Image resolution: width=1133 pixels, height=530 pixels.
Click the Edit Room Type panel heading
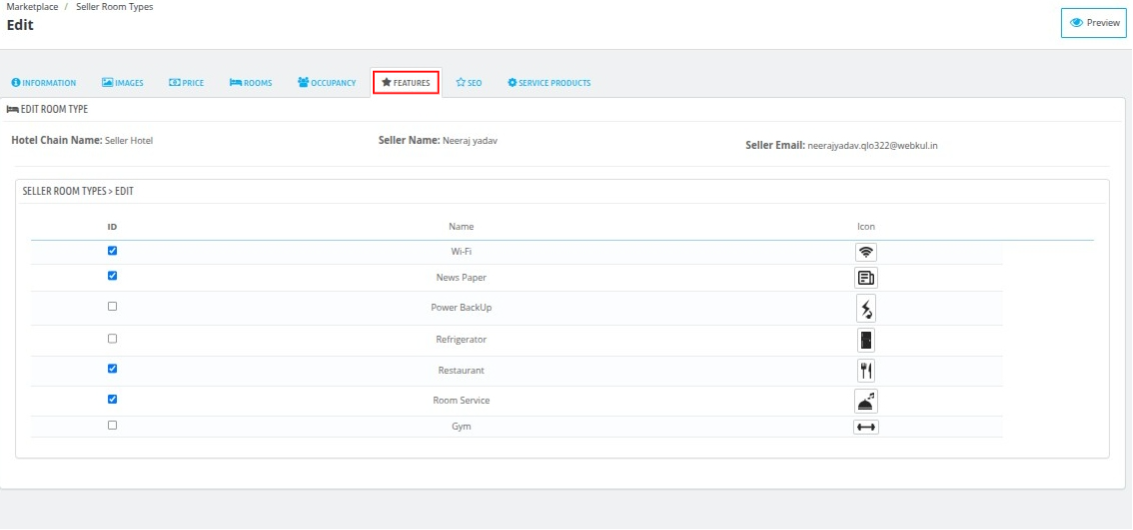click(48, 109)
